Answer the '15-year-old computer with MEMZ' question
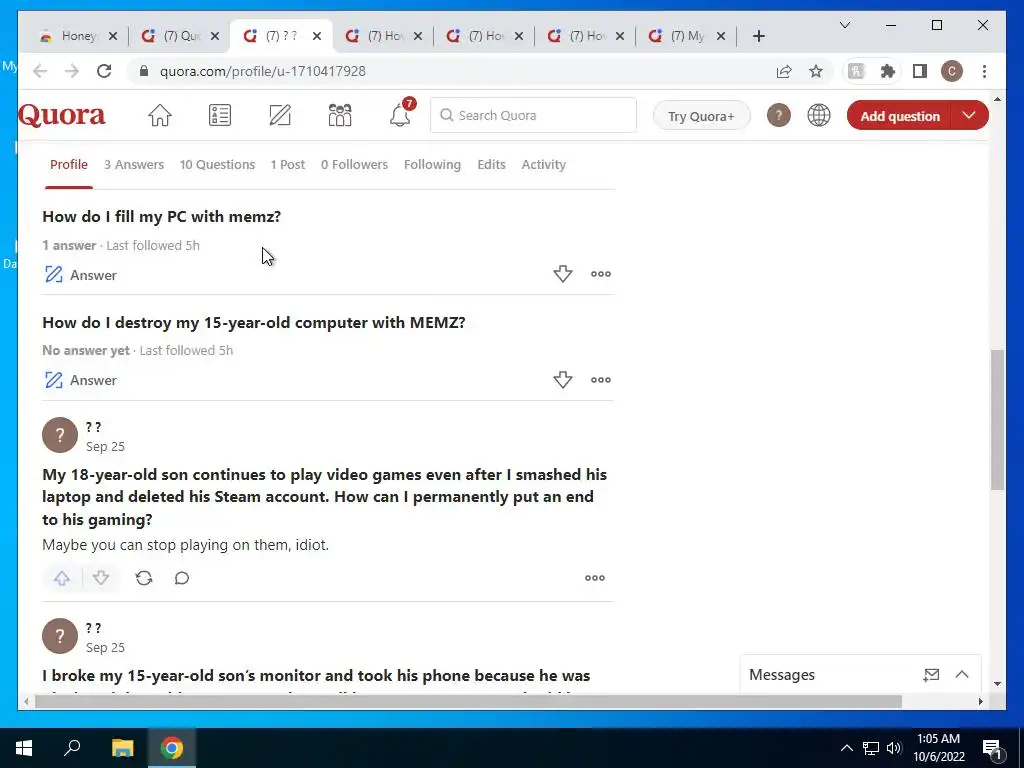Viewport: 1024px width, 768px height. 80,380
